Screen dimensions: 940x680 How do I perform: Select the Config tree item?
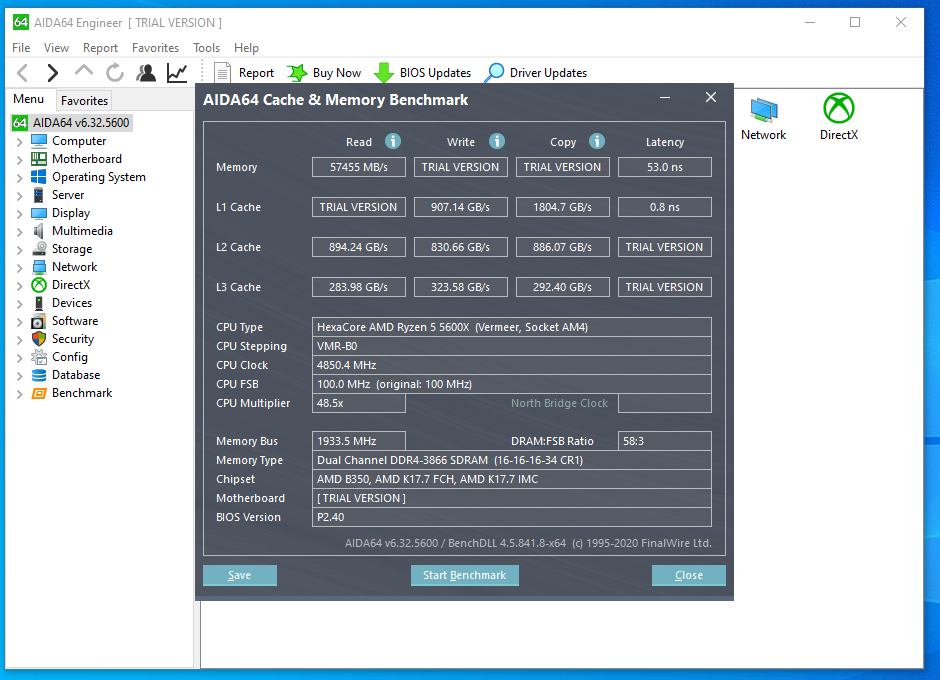pyautogui.click(x=70, y=357)
